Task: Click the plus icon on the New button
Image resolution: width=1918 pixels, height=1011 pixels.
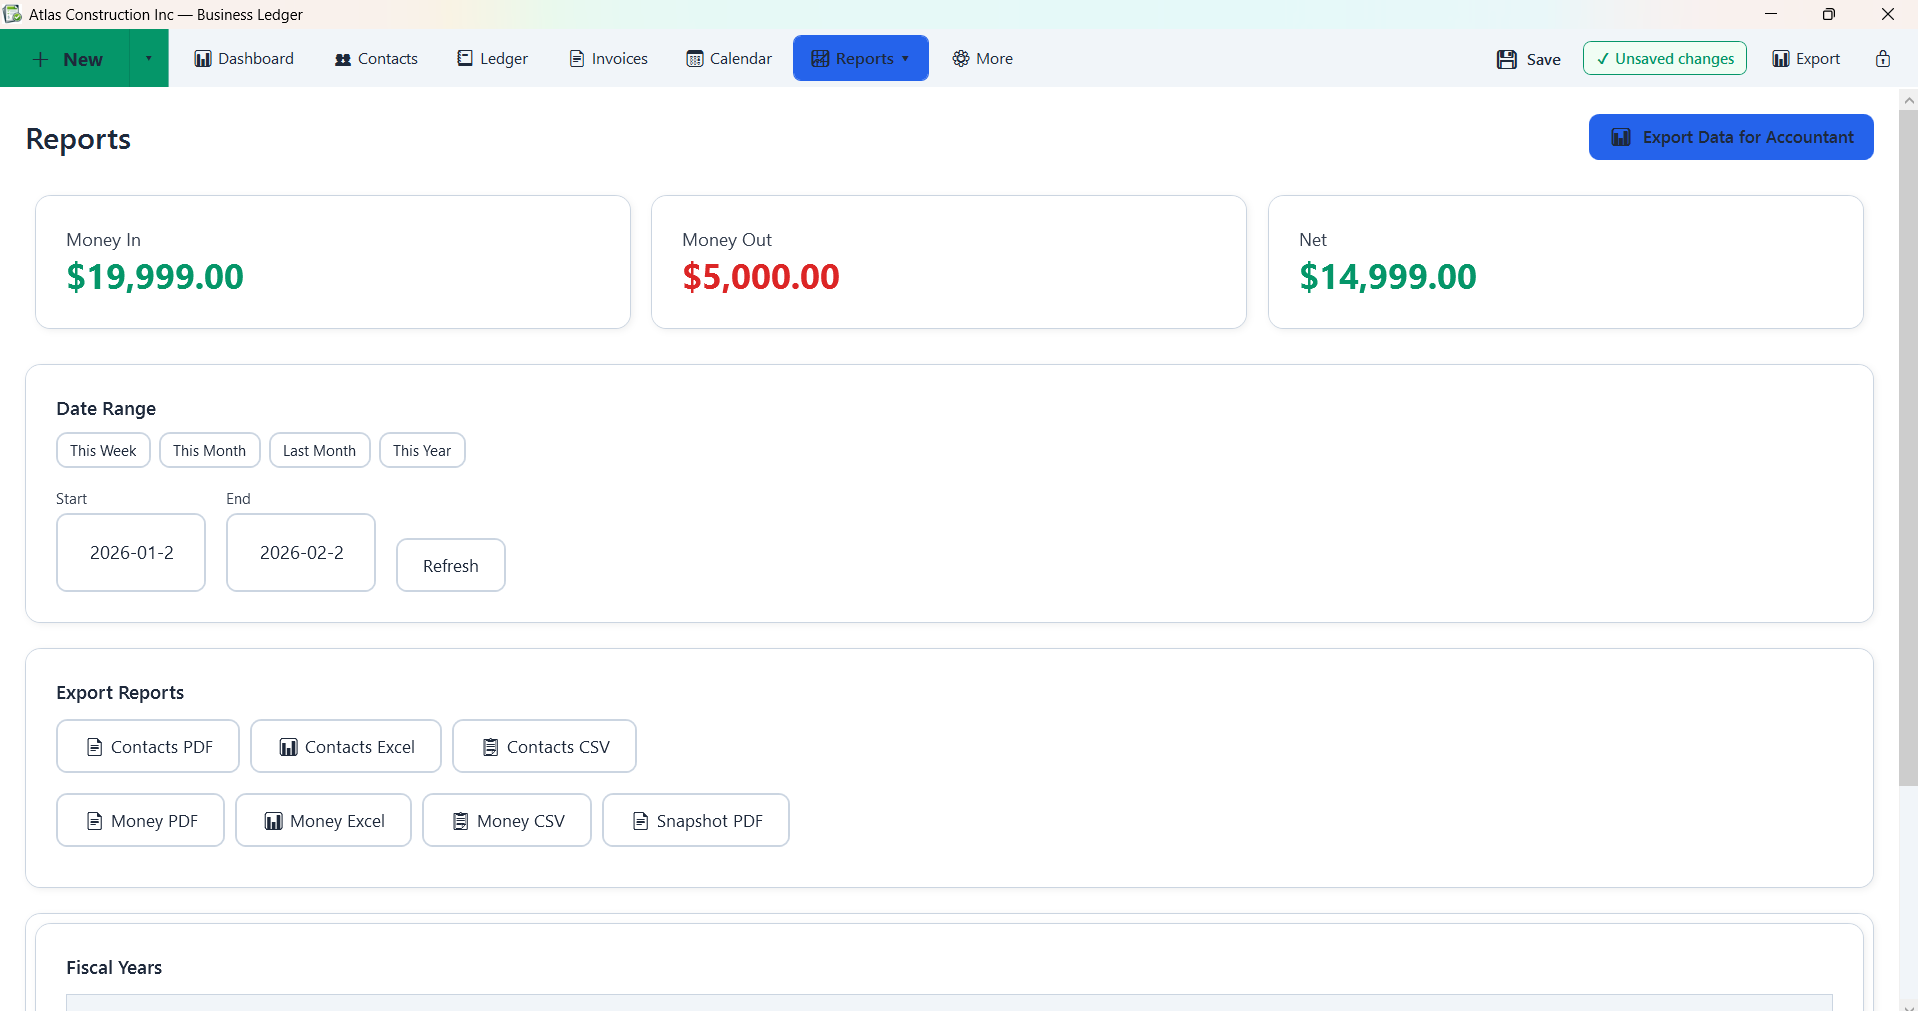Action: pos(41,59)
